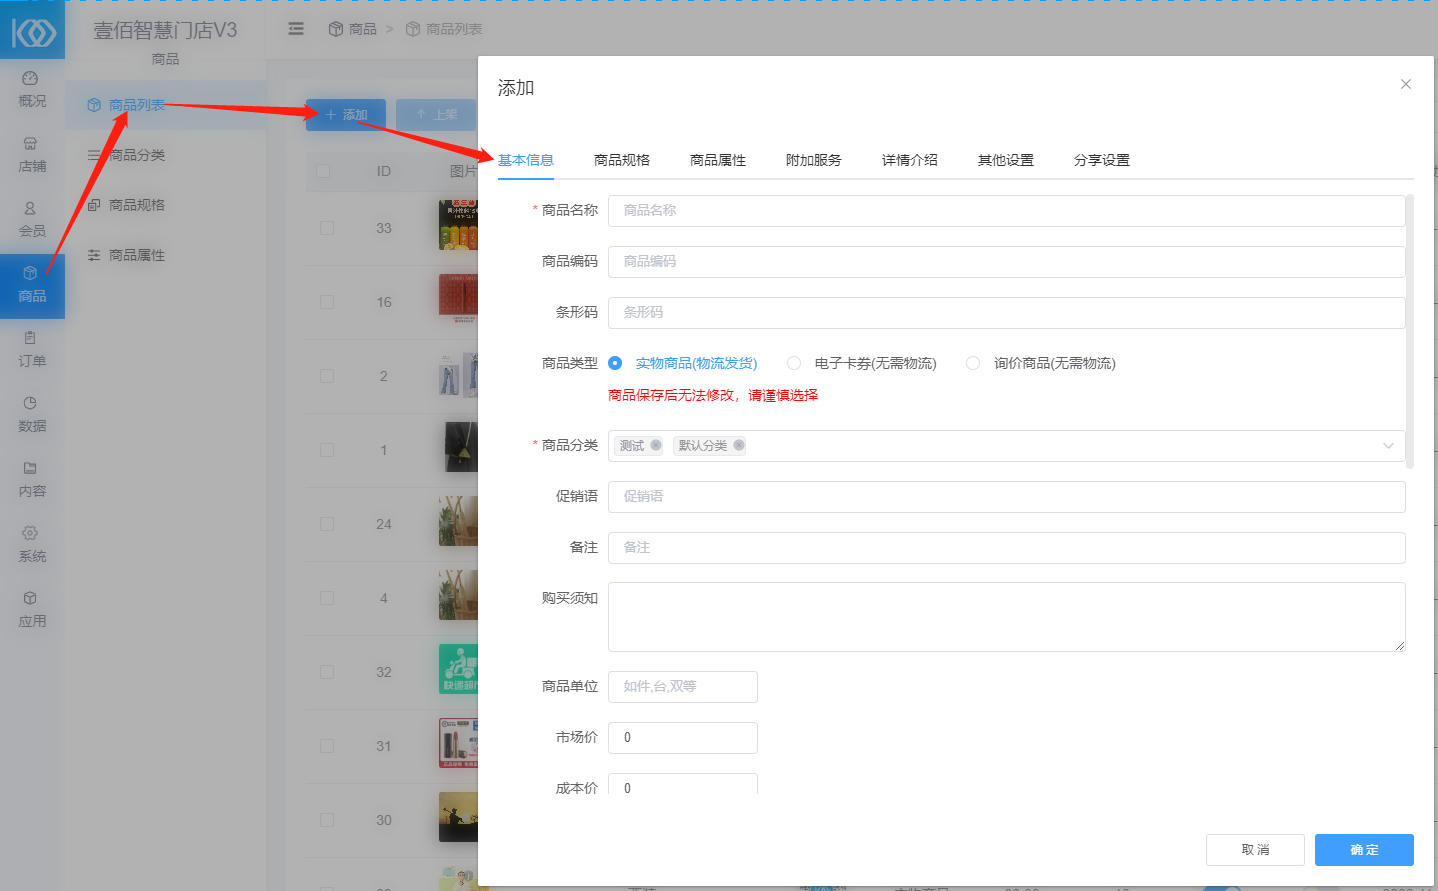Image resolution: width=1438 pixels, height=891 pixels.
Task: Switch to 商品规格 tab in dialog
Action: tap(622, 160)
